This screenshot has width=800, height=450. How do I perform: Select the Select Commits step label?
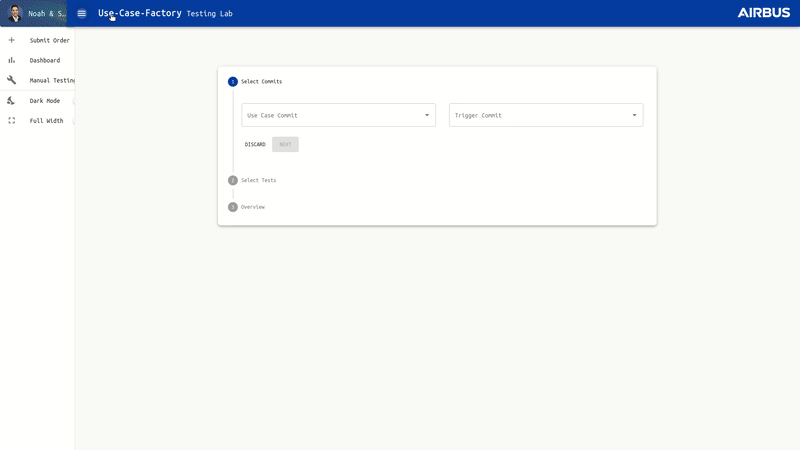coord(261,82)
